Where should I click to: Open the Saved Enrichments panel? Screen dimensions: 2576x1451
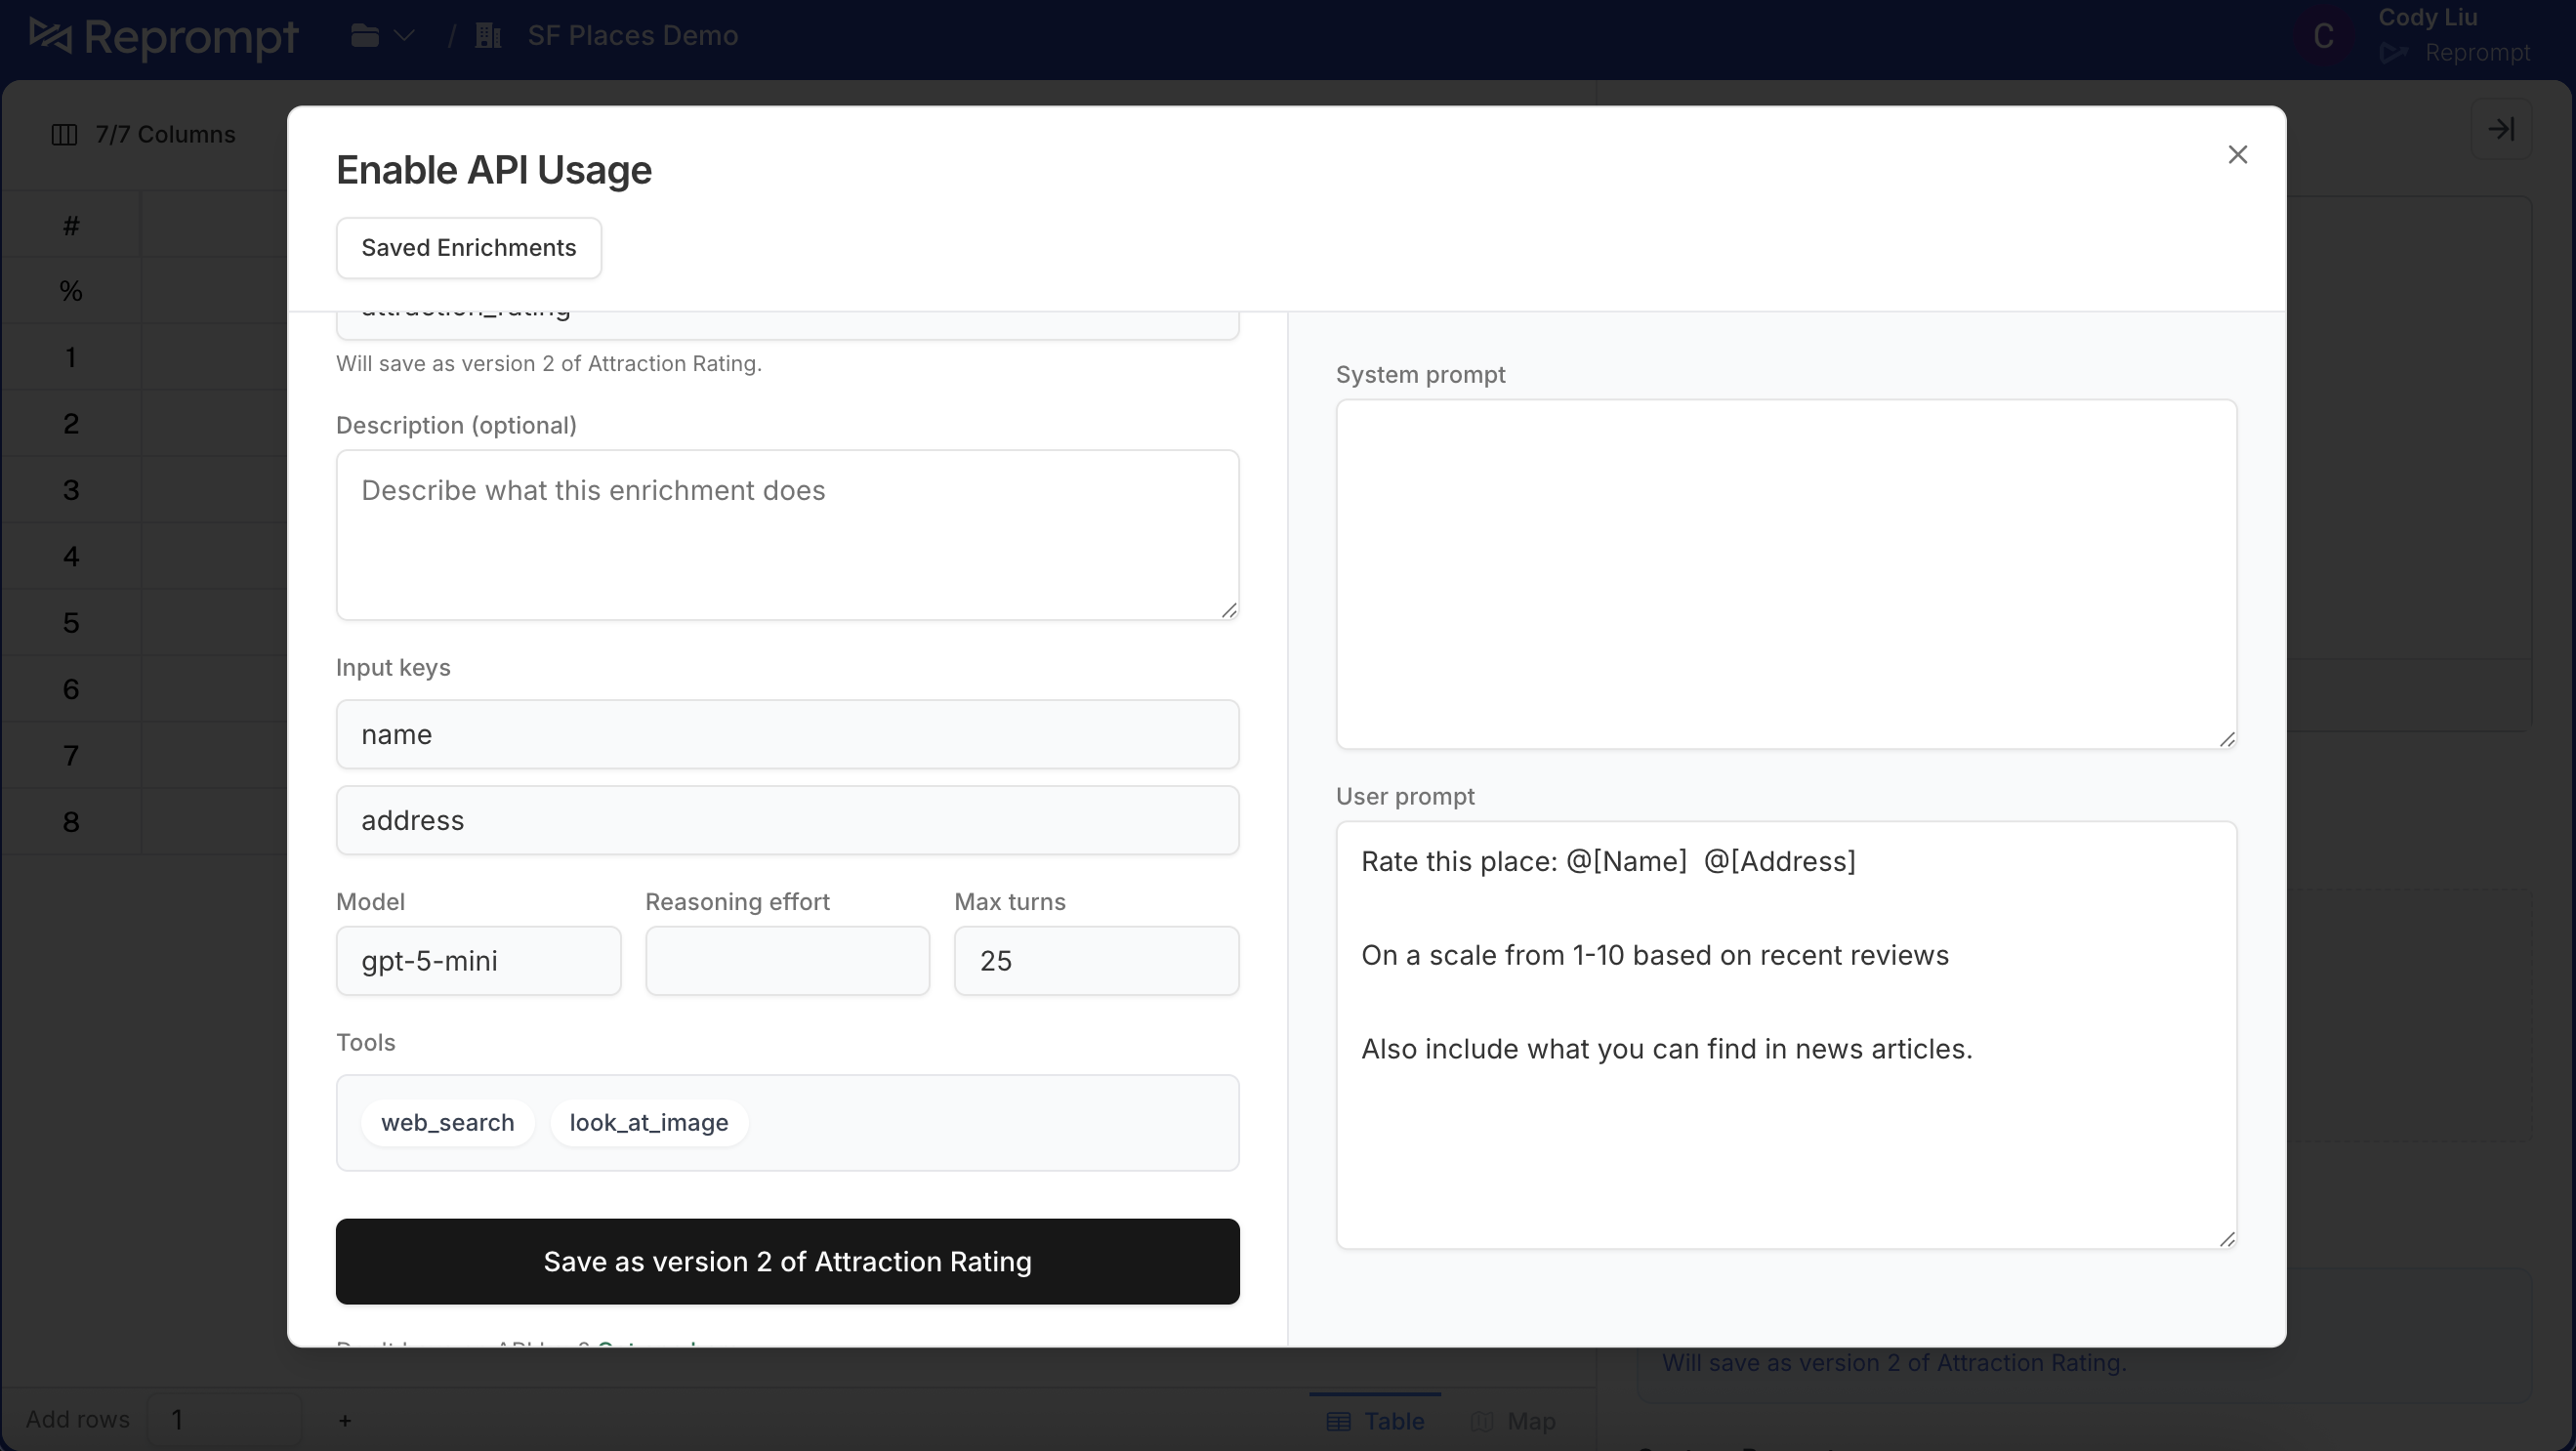(x=468, y=247)
